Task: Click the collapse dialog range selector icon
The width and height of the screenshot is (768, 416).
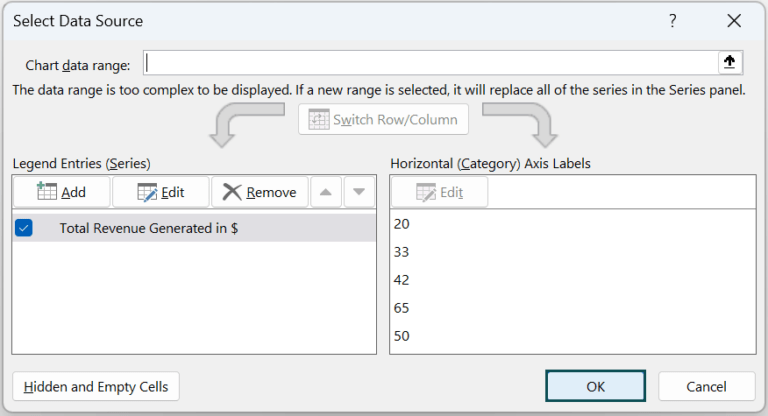Action: (730, 63)
